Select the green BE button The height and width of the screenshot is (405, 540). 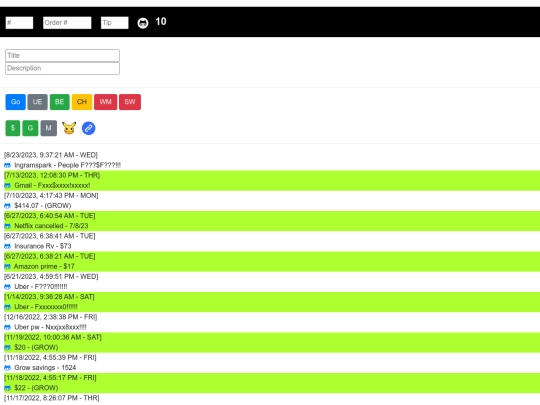tap(60, 102)
